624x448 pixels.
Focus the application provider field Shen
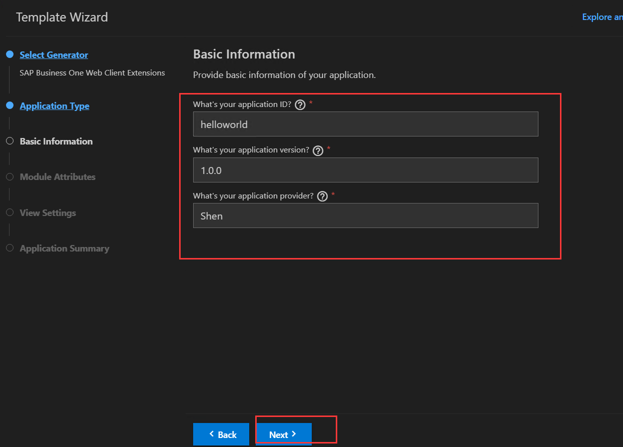coord(366,216)
